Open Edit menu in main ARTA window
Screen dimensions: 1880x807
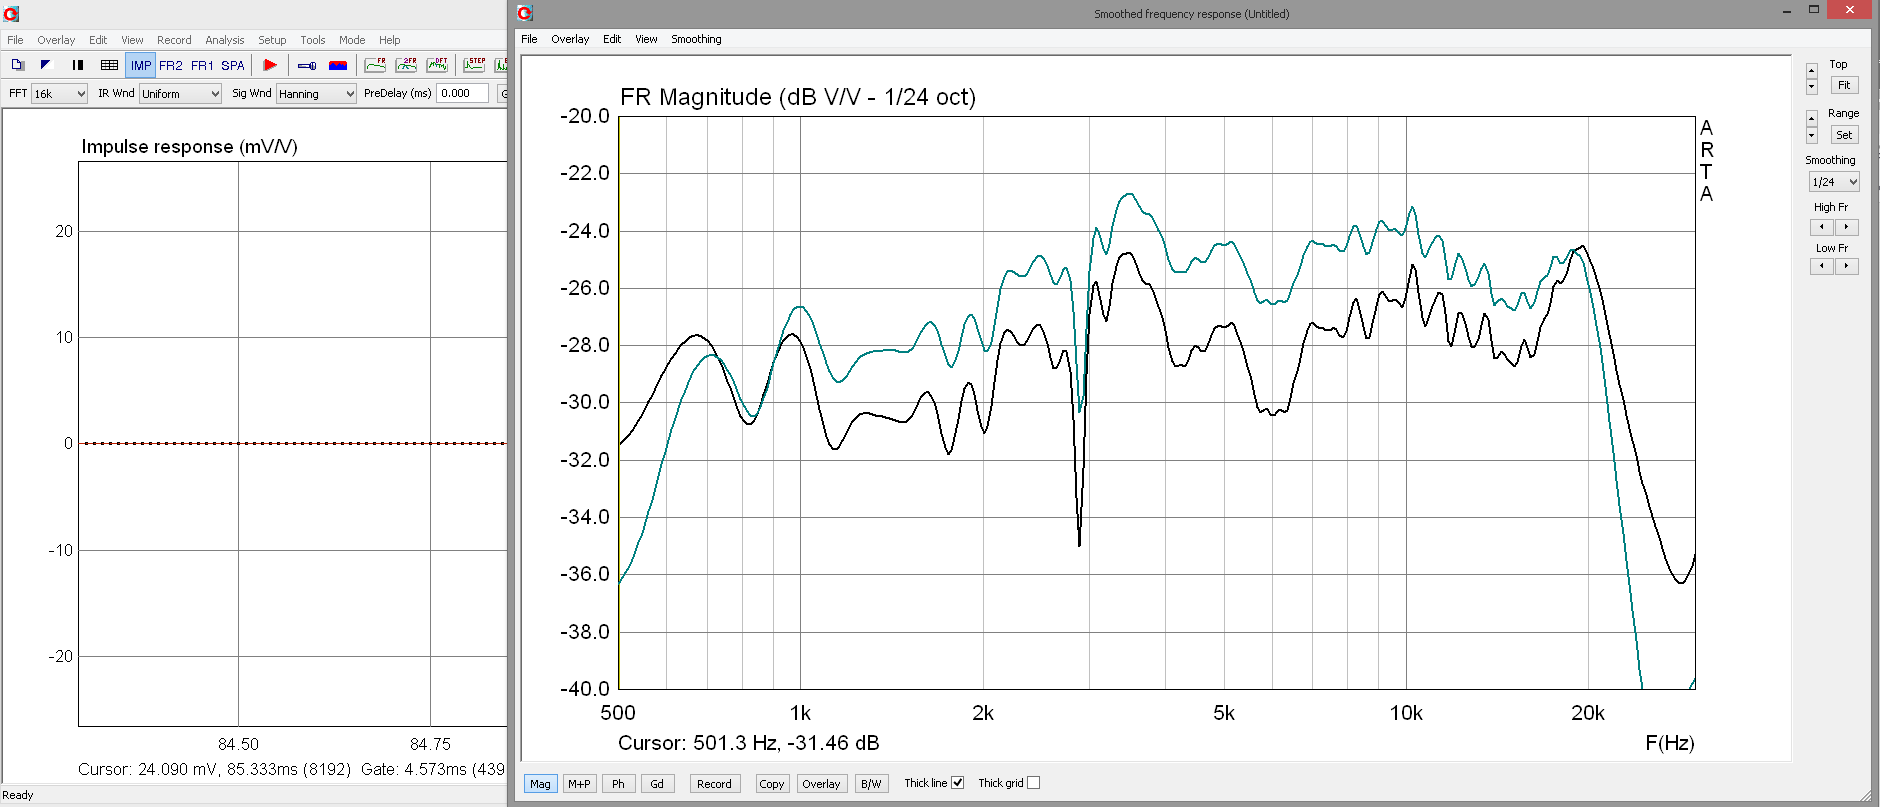(x=98, y=40)
